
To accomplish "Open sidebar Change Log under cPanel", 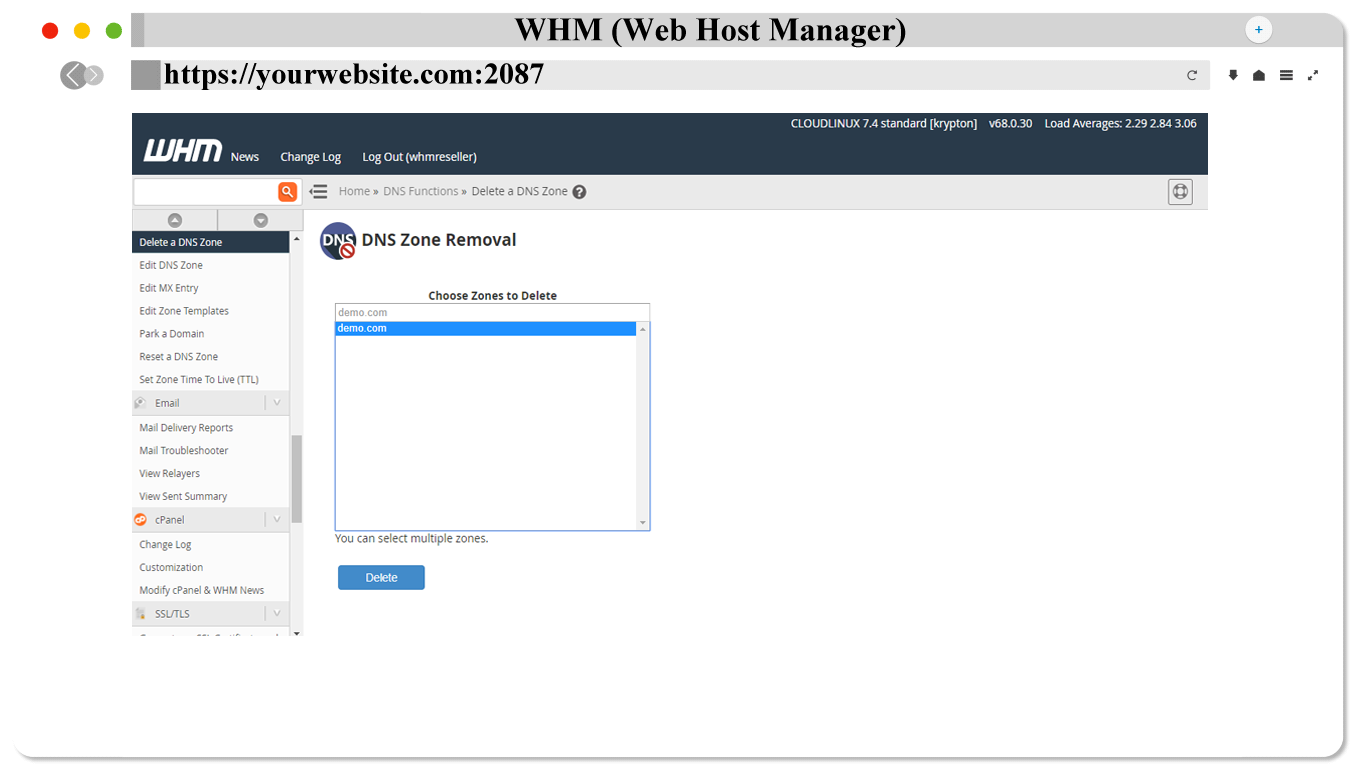I will 165,545.
